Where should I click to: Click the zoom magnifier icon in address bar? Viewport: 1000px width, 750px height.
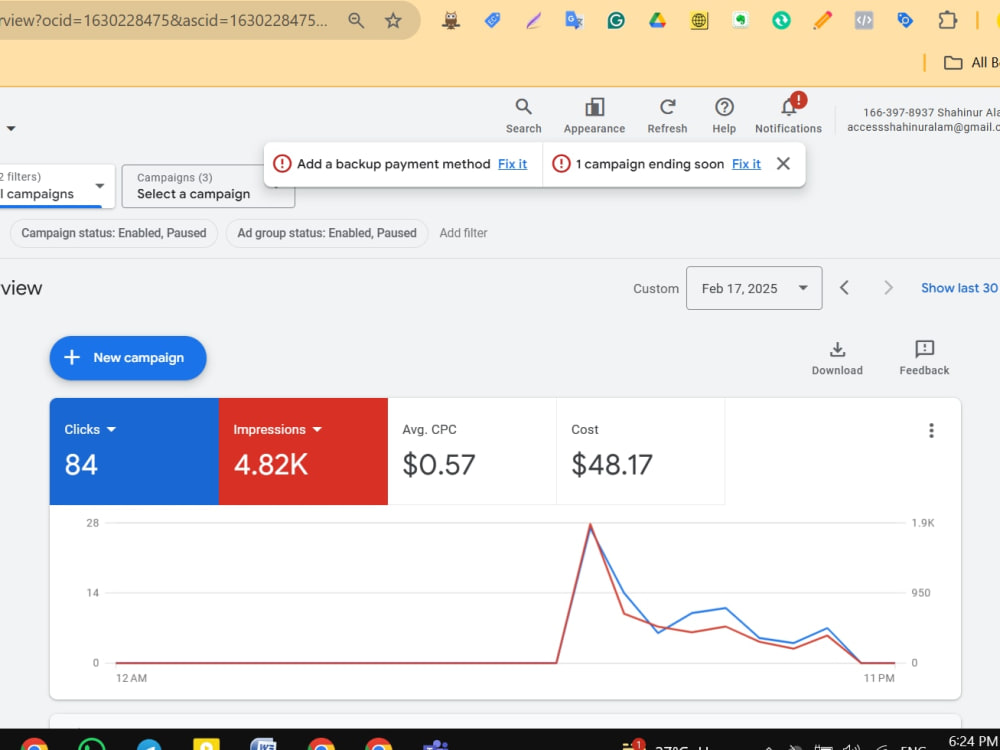coord(356,20)
